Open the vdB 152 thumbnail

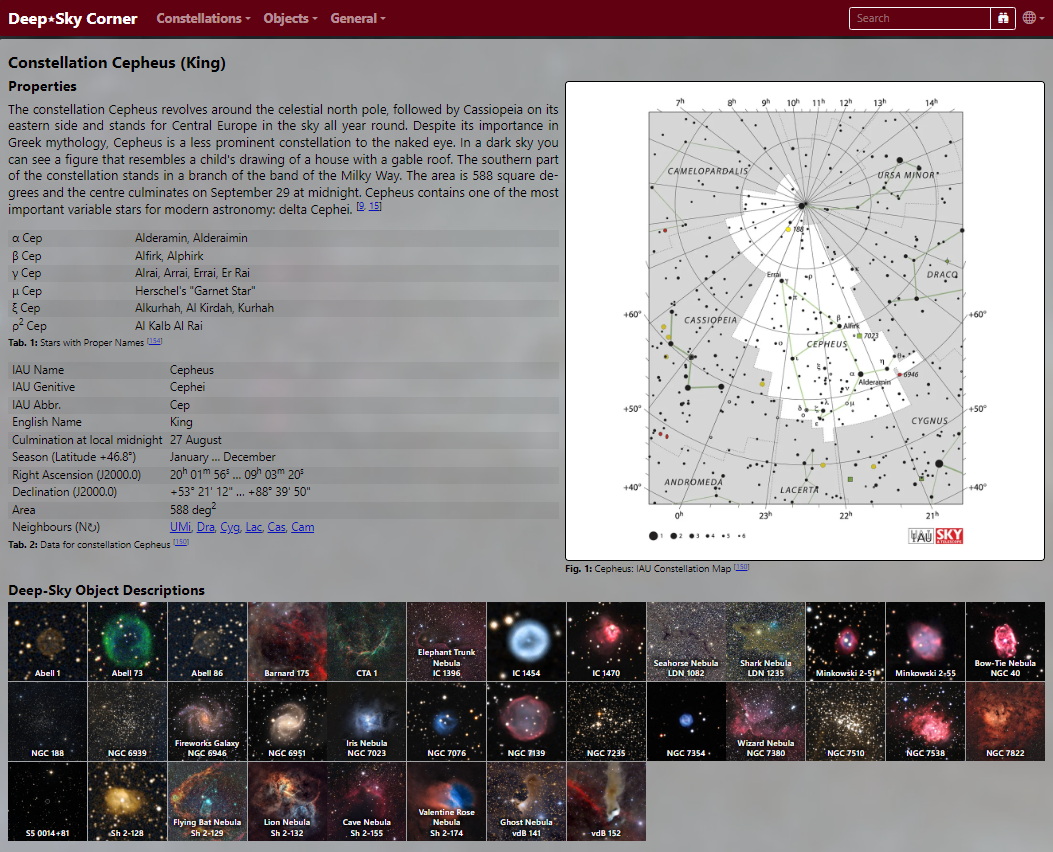click(x=606, y=801)
